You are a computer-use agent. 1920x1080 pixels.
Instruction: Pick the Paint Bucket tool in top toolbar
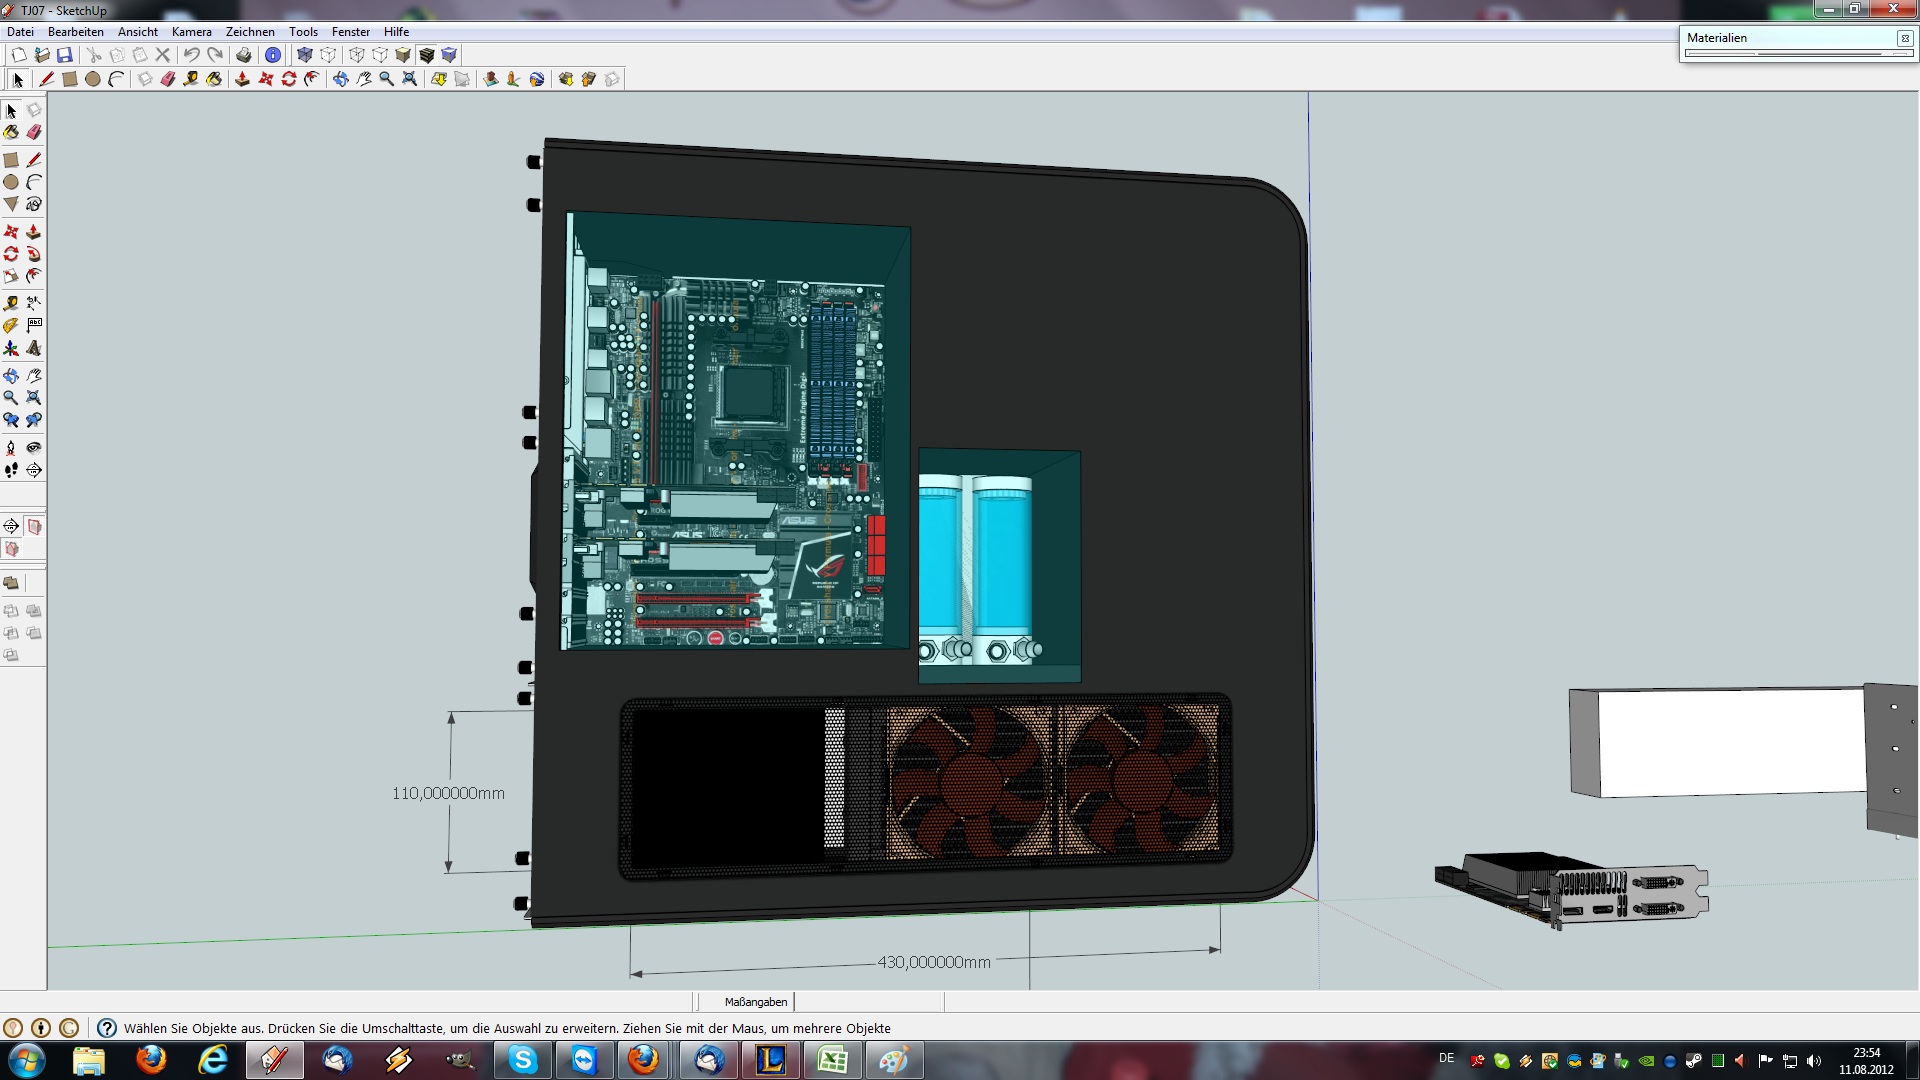214,79
